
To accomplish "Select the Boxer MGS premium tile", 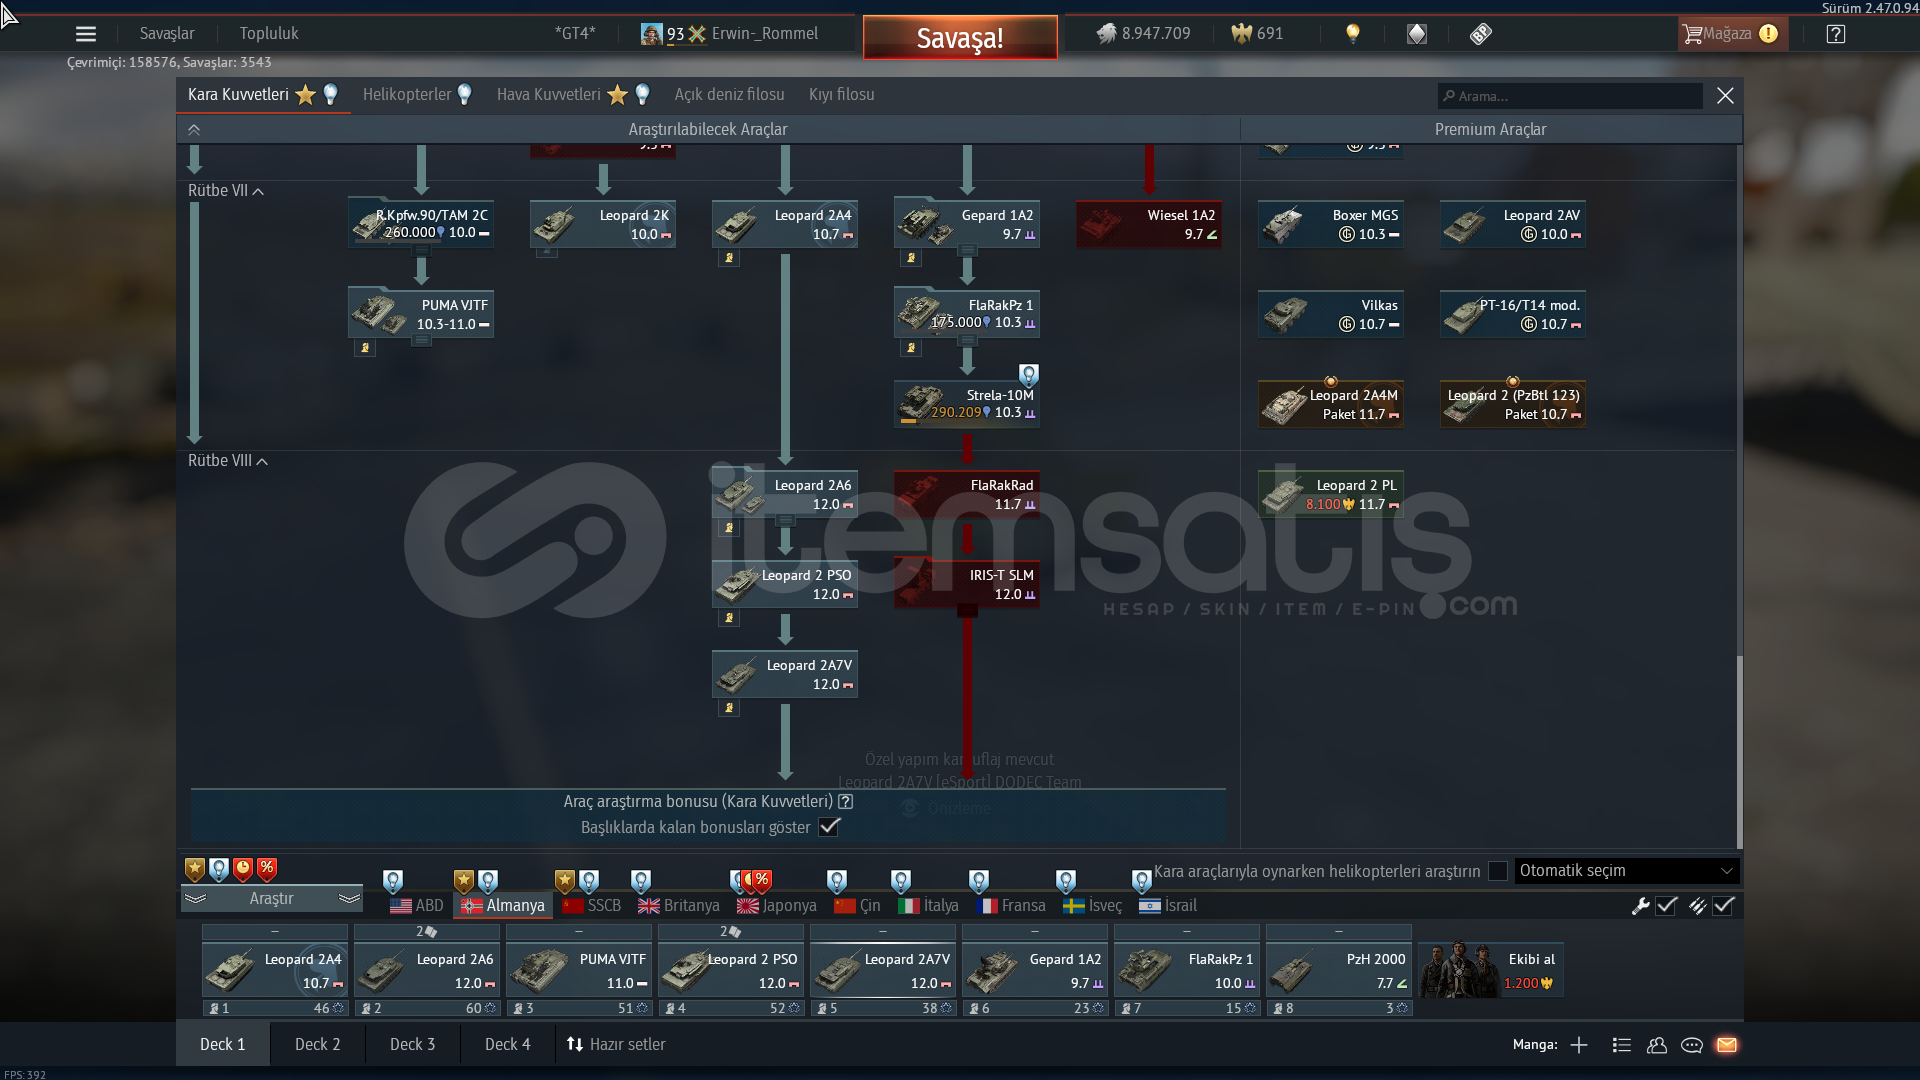I will (1331, 224).
